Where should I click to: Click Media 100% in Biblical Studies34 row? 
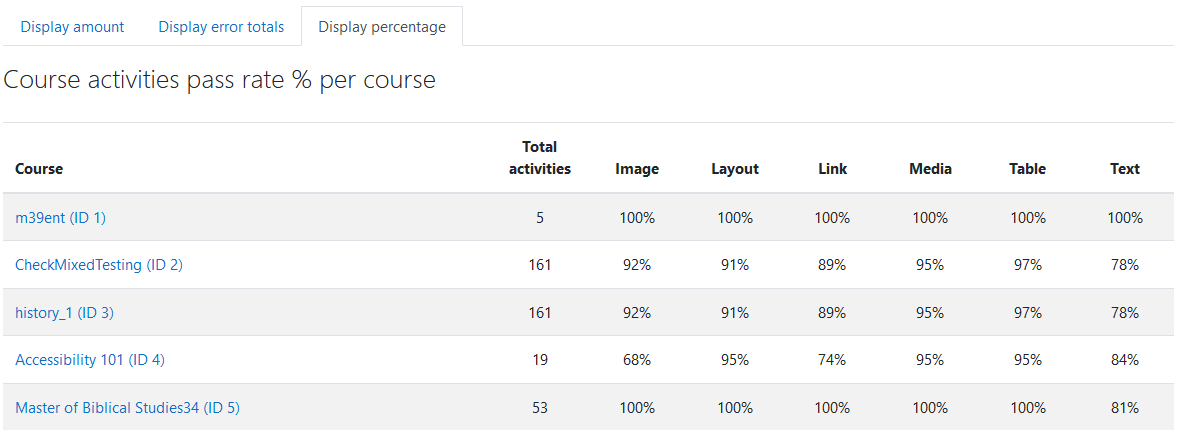pyautogui.click(x=930, y=408)
